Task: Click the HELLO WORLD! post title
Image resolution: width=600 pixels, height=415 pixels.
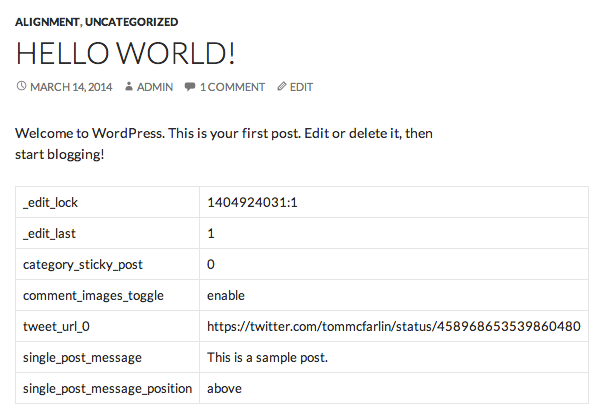Action: click(125, 53)
